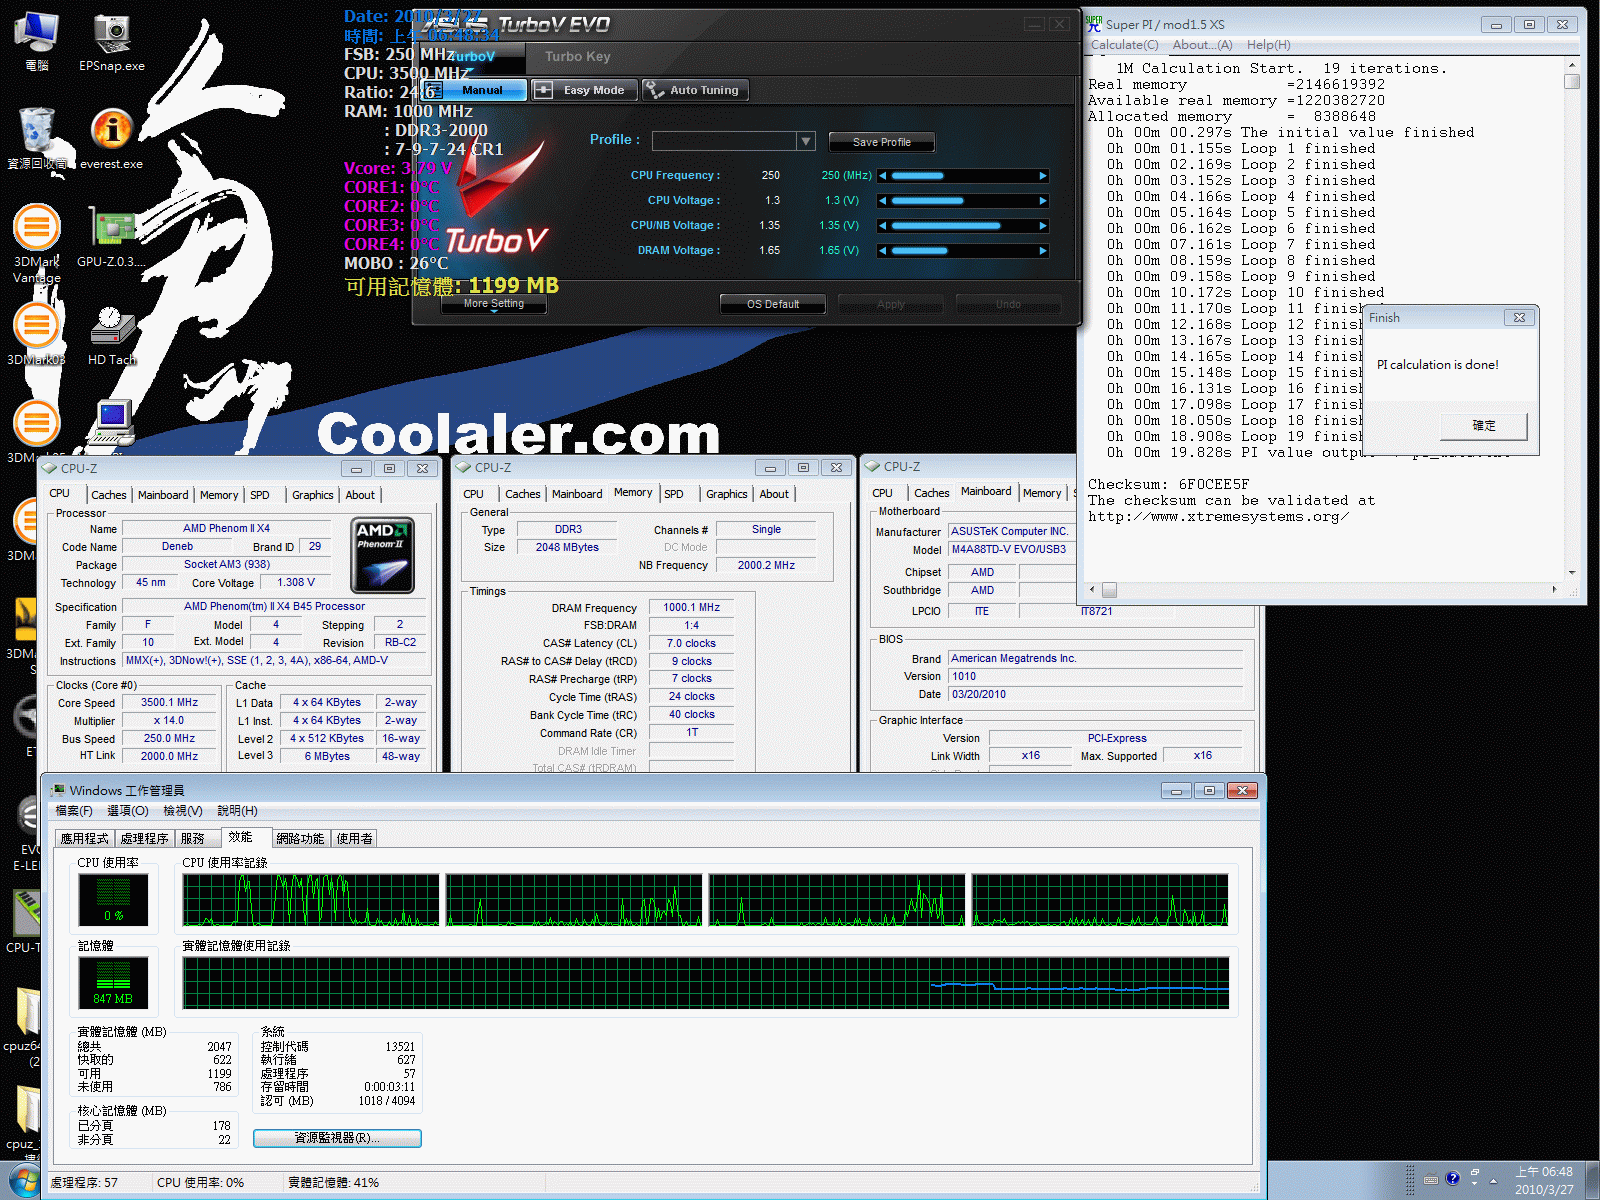Open the 電腦 desktop icon
Image resolution: width=1600 pixels, height=1200 pixels.
36,41
